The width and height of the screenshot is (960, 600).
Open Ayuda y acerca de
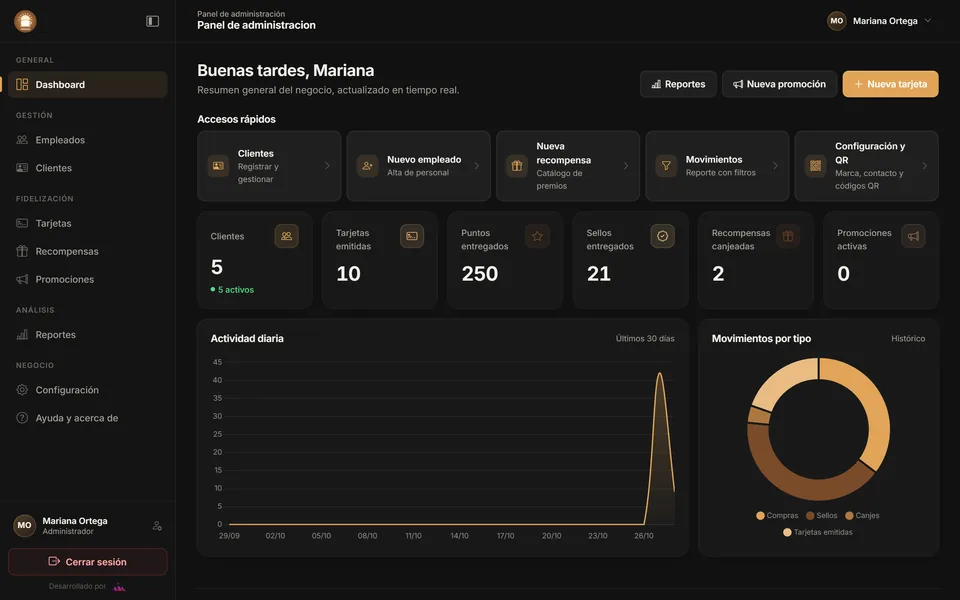tap(88, 418)
